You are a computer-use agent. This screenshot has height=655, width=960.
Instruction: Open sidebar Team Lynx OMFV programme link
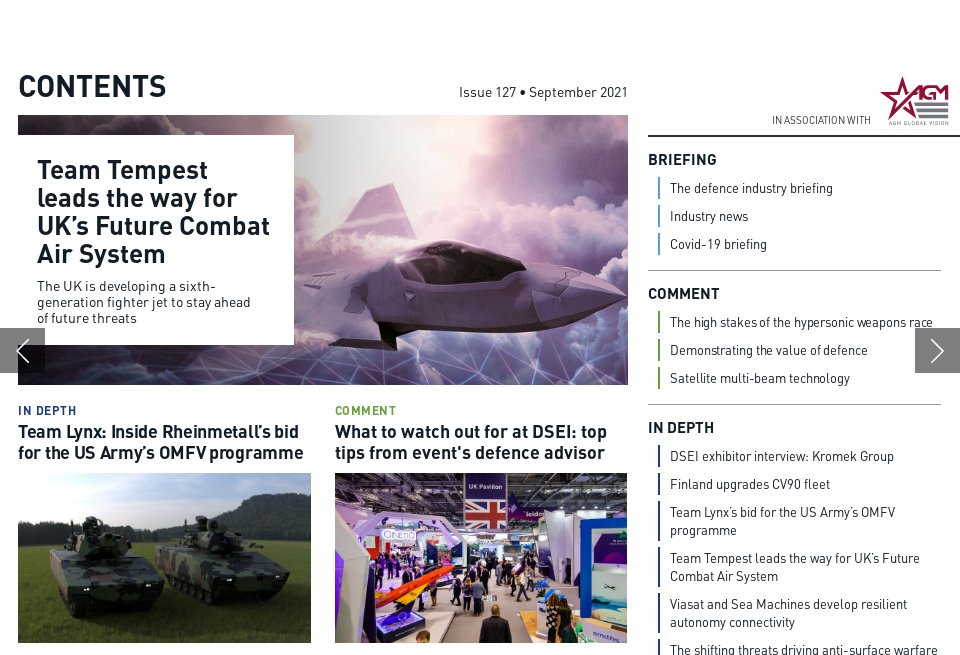782,521
